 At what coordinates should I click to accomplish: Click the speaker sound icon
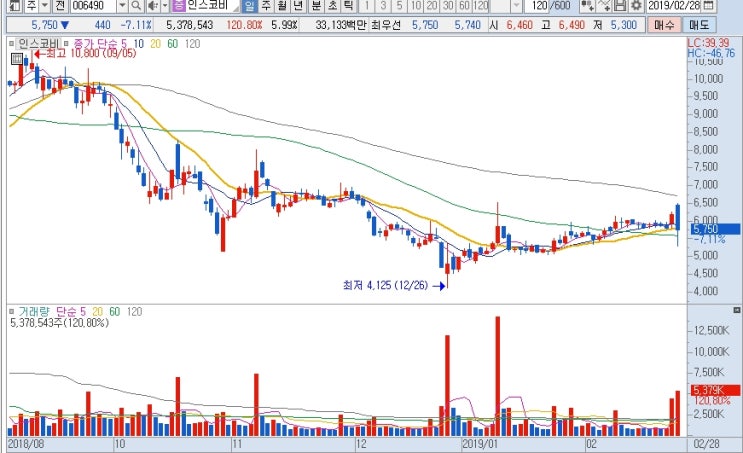pyautogui.click(x=153, y=6)
